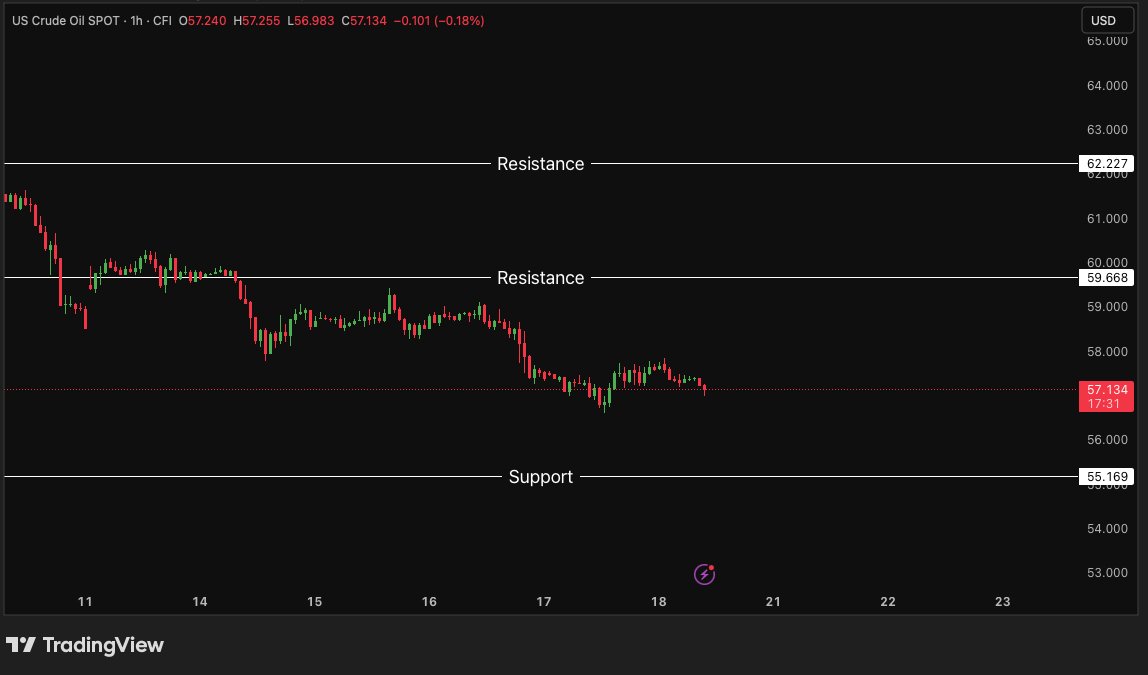
Task: Click the purple lightning event icon
Action: coord(704,574)
